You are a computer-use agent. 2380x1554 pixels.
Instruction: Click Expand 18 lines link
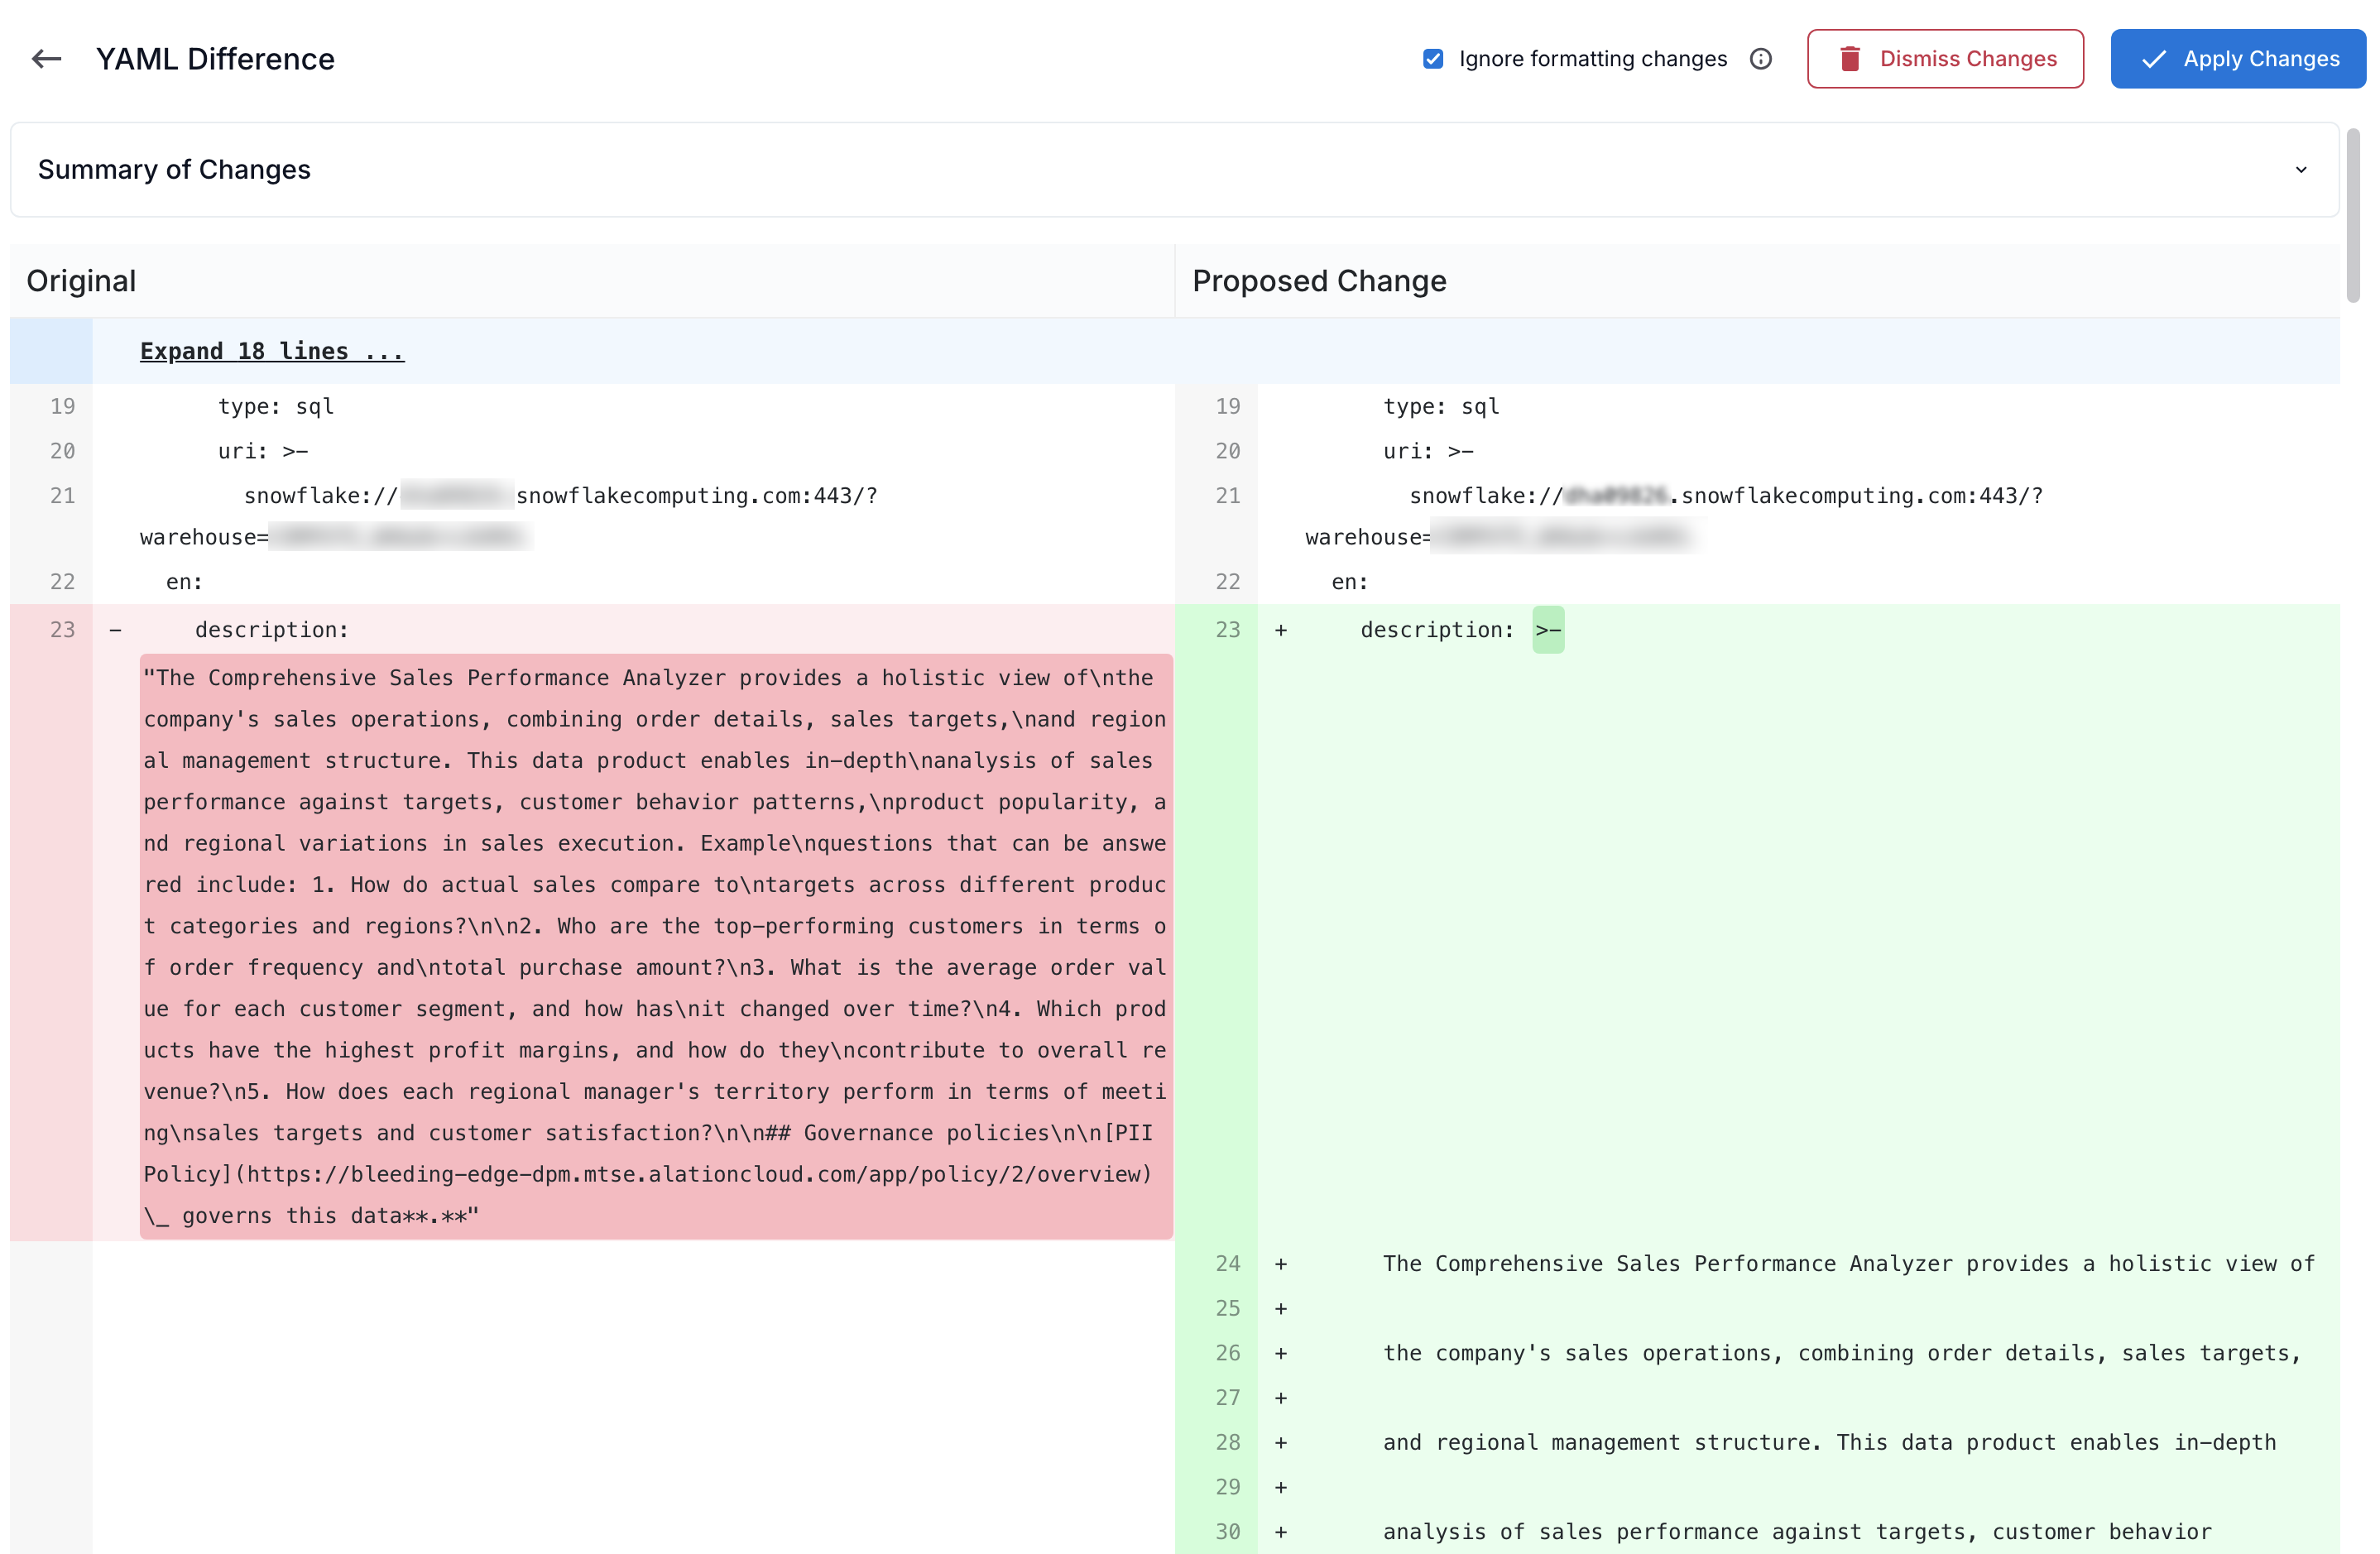[271, 350]
